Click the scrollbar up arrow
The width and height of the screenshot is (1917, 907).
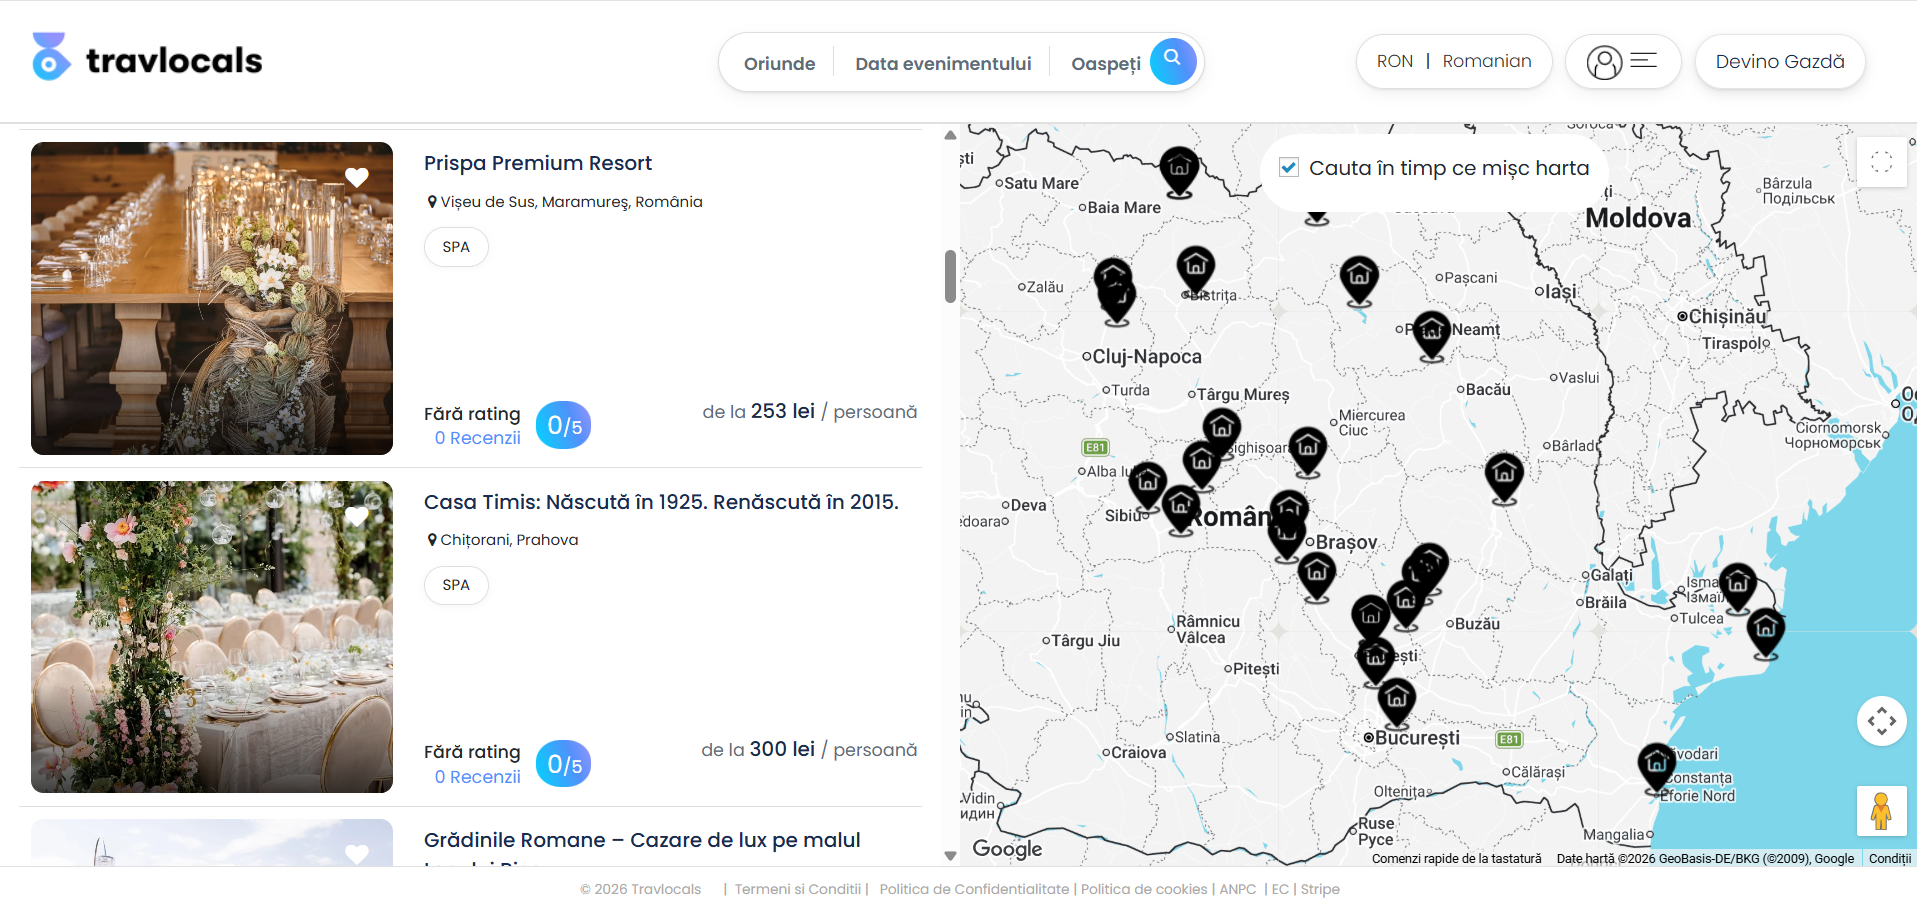(950, 135)
